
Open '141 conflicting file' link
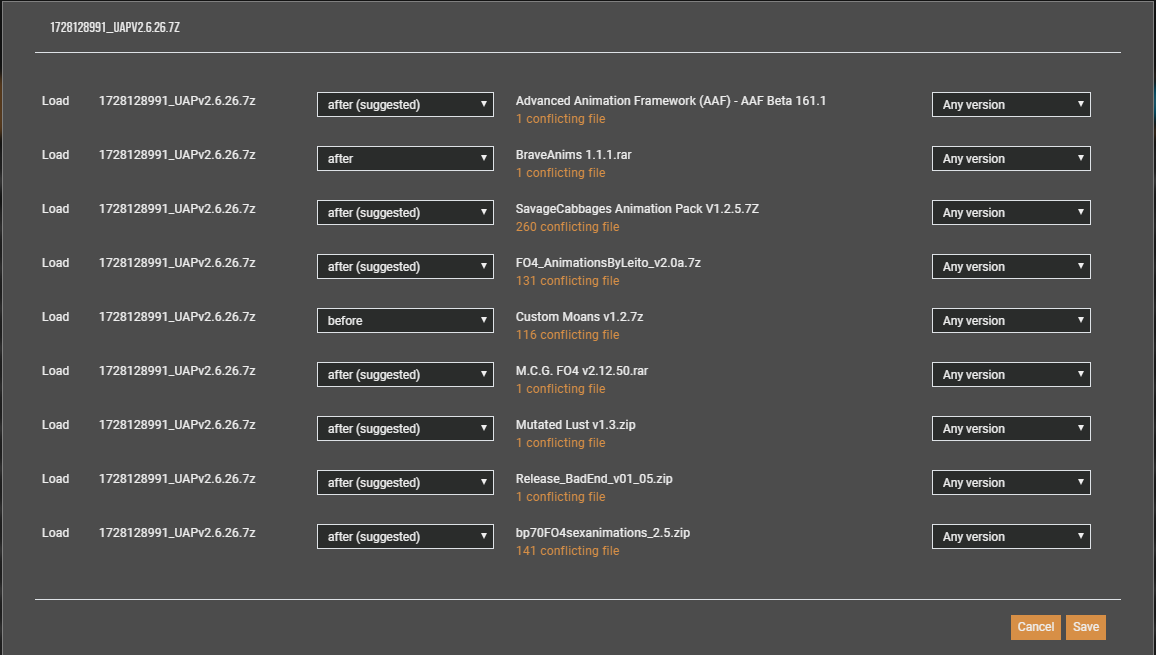pos(567,550)
